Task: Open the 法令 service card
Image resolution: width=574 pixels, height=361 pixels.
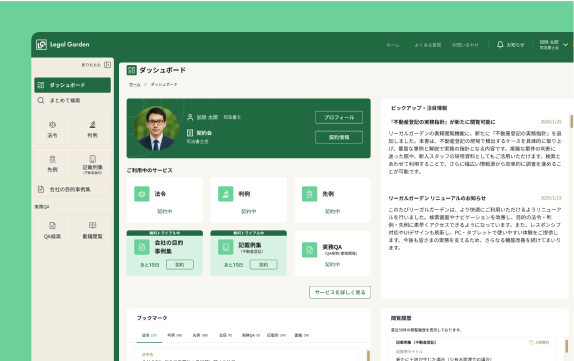Action: coord(165,200)
